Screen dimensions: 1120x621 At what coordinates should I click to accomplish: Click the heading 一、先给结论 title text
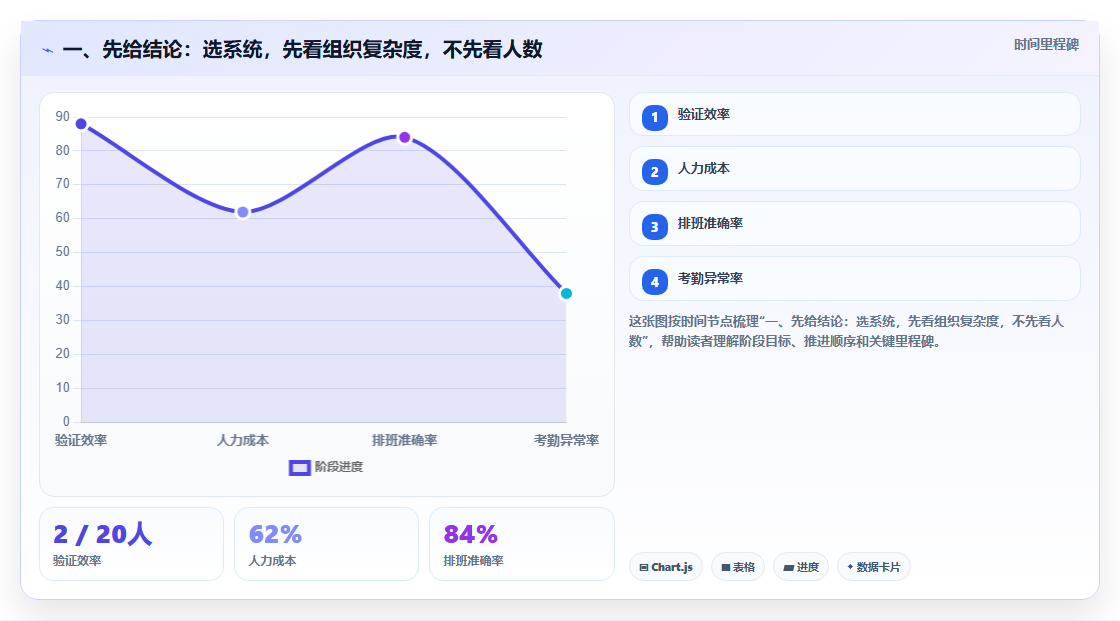pyautogui.click(x=303, y=50)
